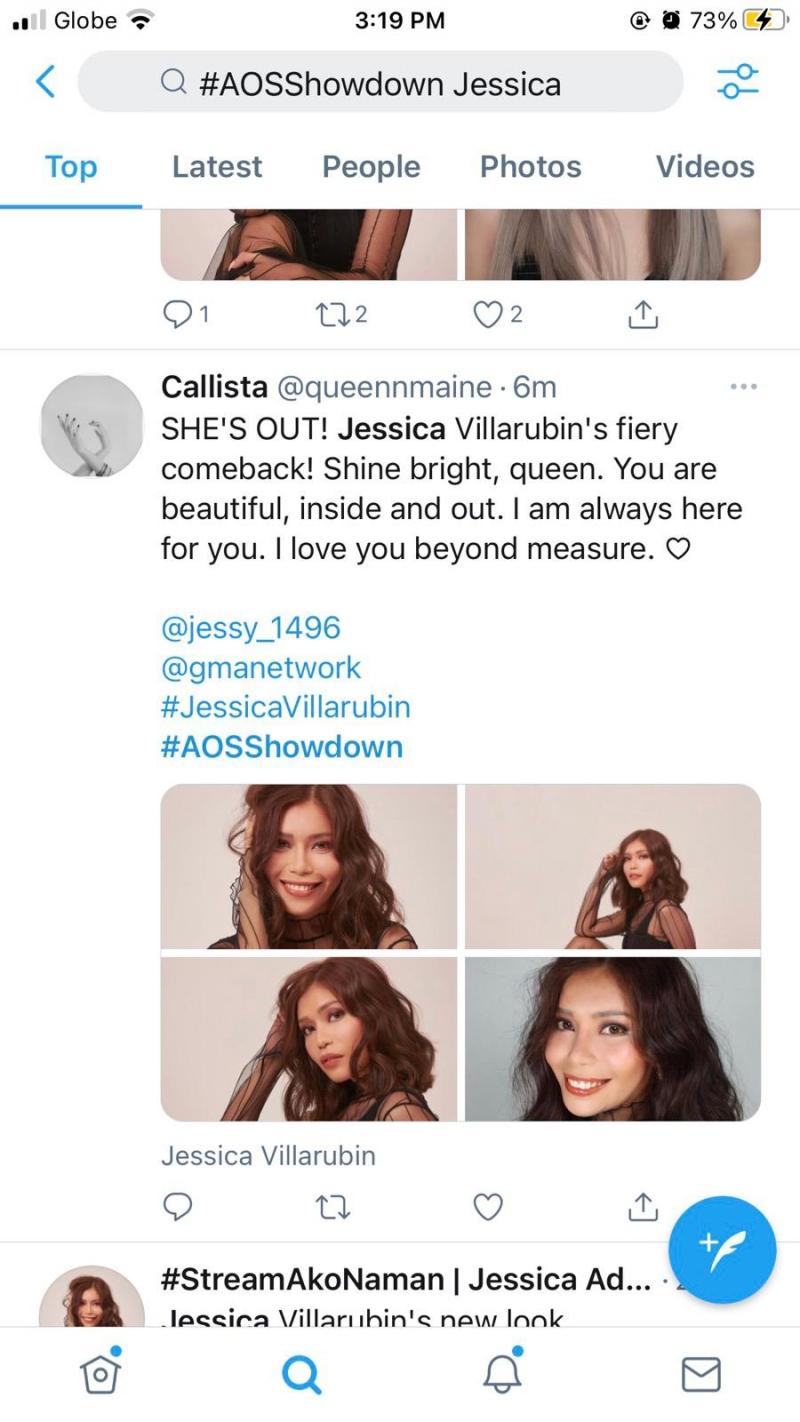This screenshot has width=800, height=1422.
Task: Switch to the Latest tab
Action: (216, 167)
